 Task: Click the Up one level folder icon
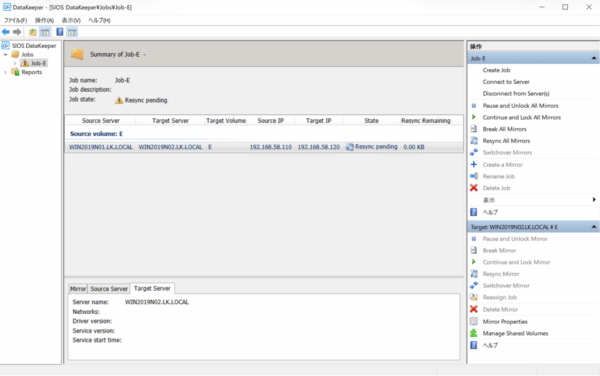point(33,32)
